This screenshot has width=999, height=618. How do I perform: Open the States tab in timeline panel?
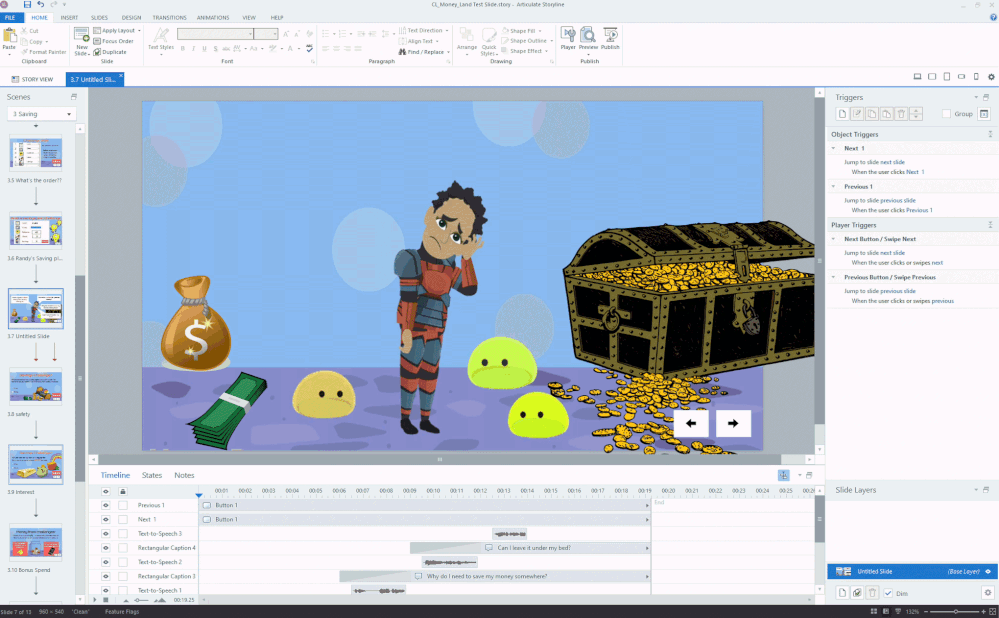[x=152, y=475]
